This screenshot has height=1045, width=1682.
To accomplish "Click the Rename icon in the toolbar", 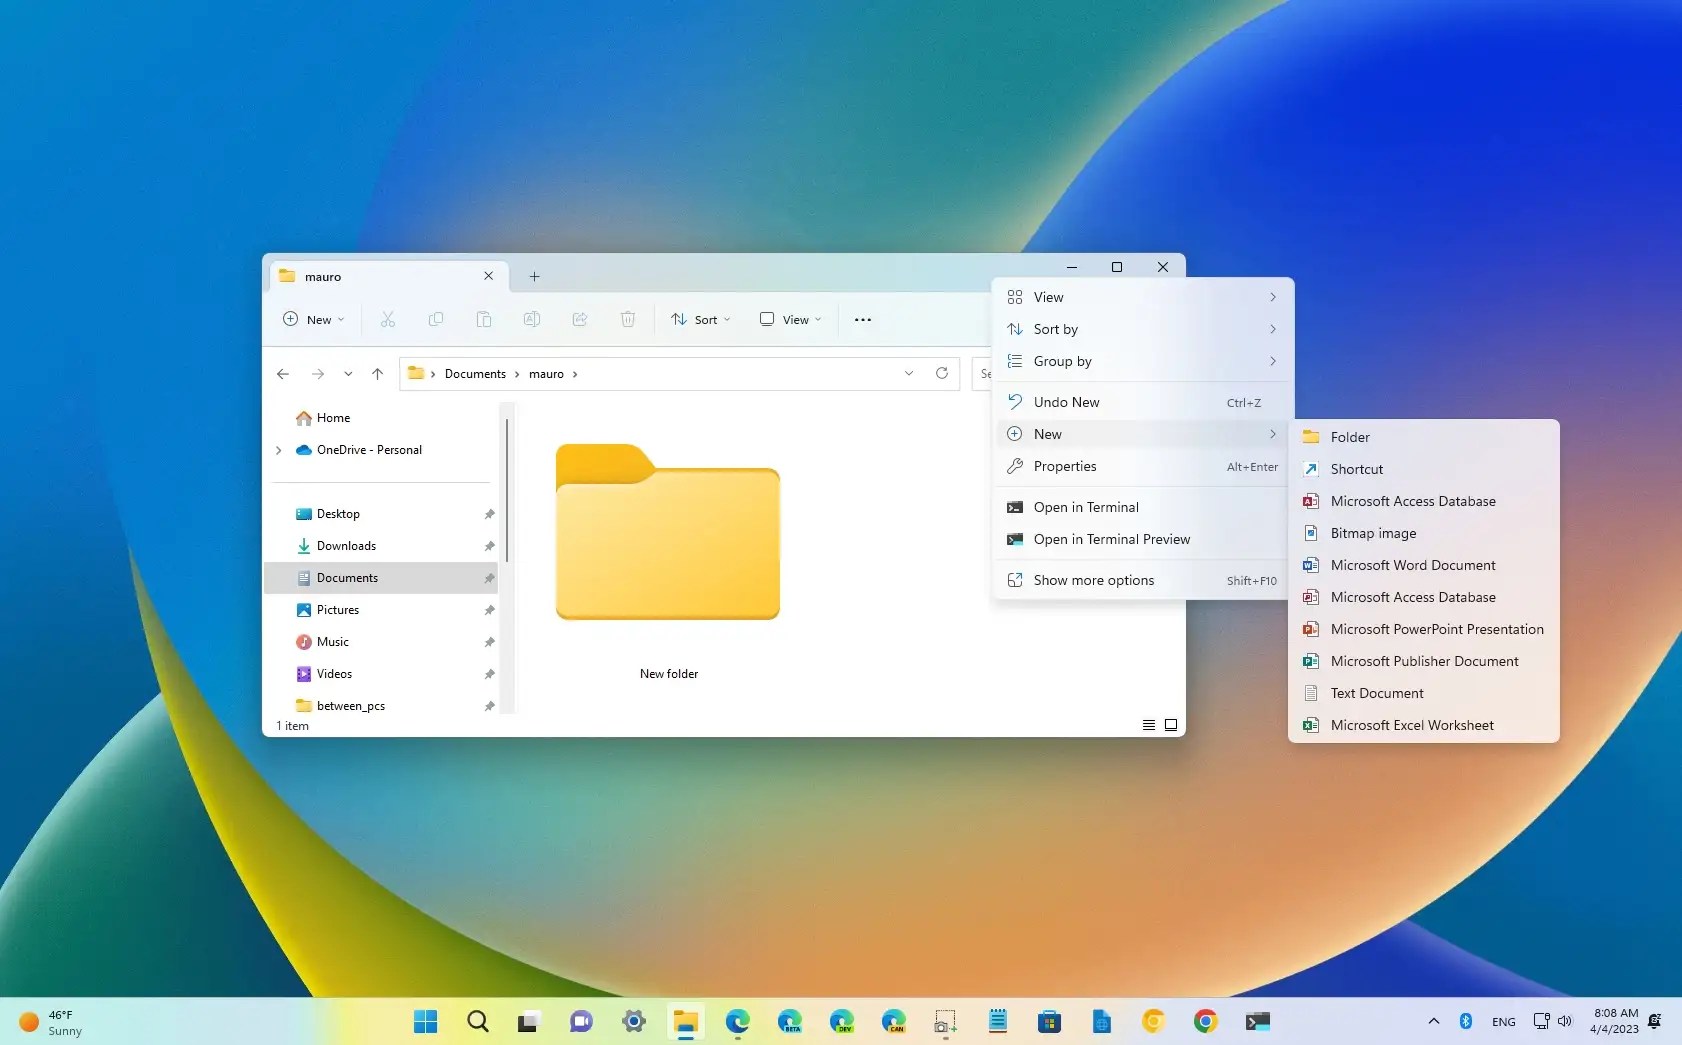I will (531, 319).
